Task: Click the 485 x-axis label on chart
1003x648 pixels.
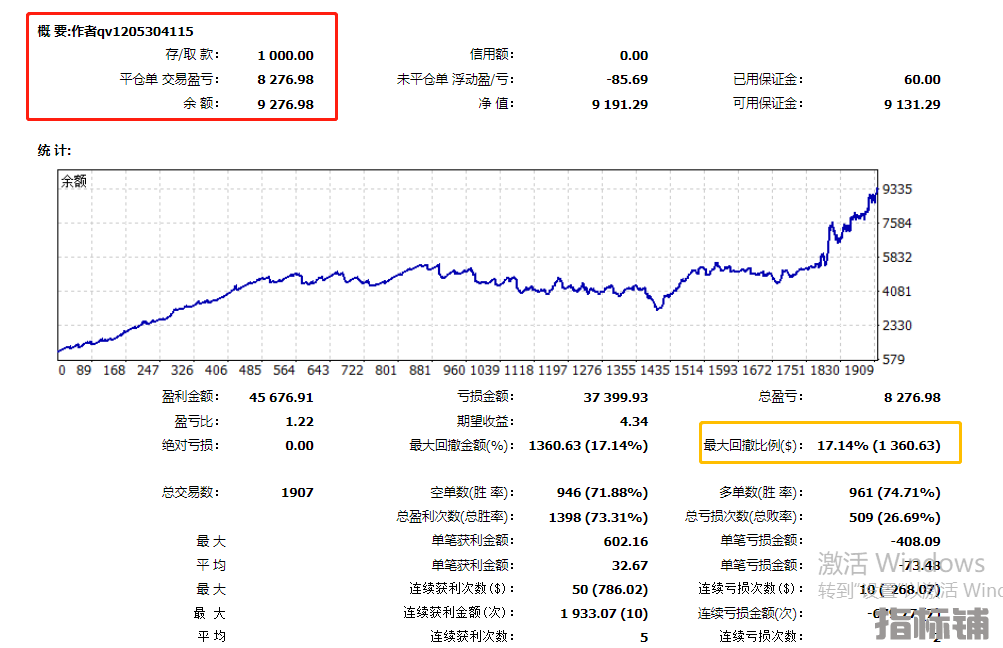Action: point(249,370)
